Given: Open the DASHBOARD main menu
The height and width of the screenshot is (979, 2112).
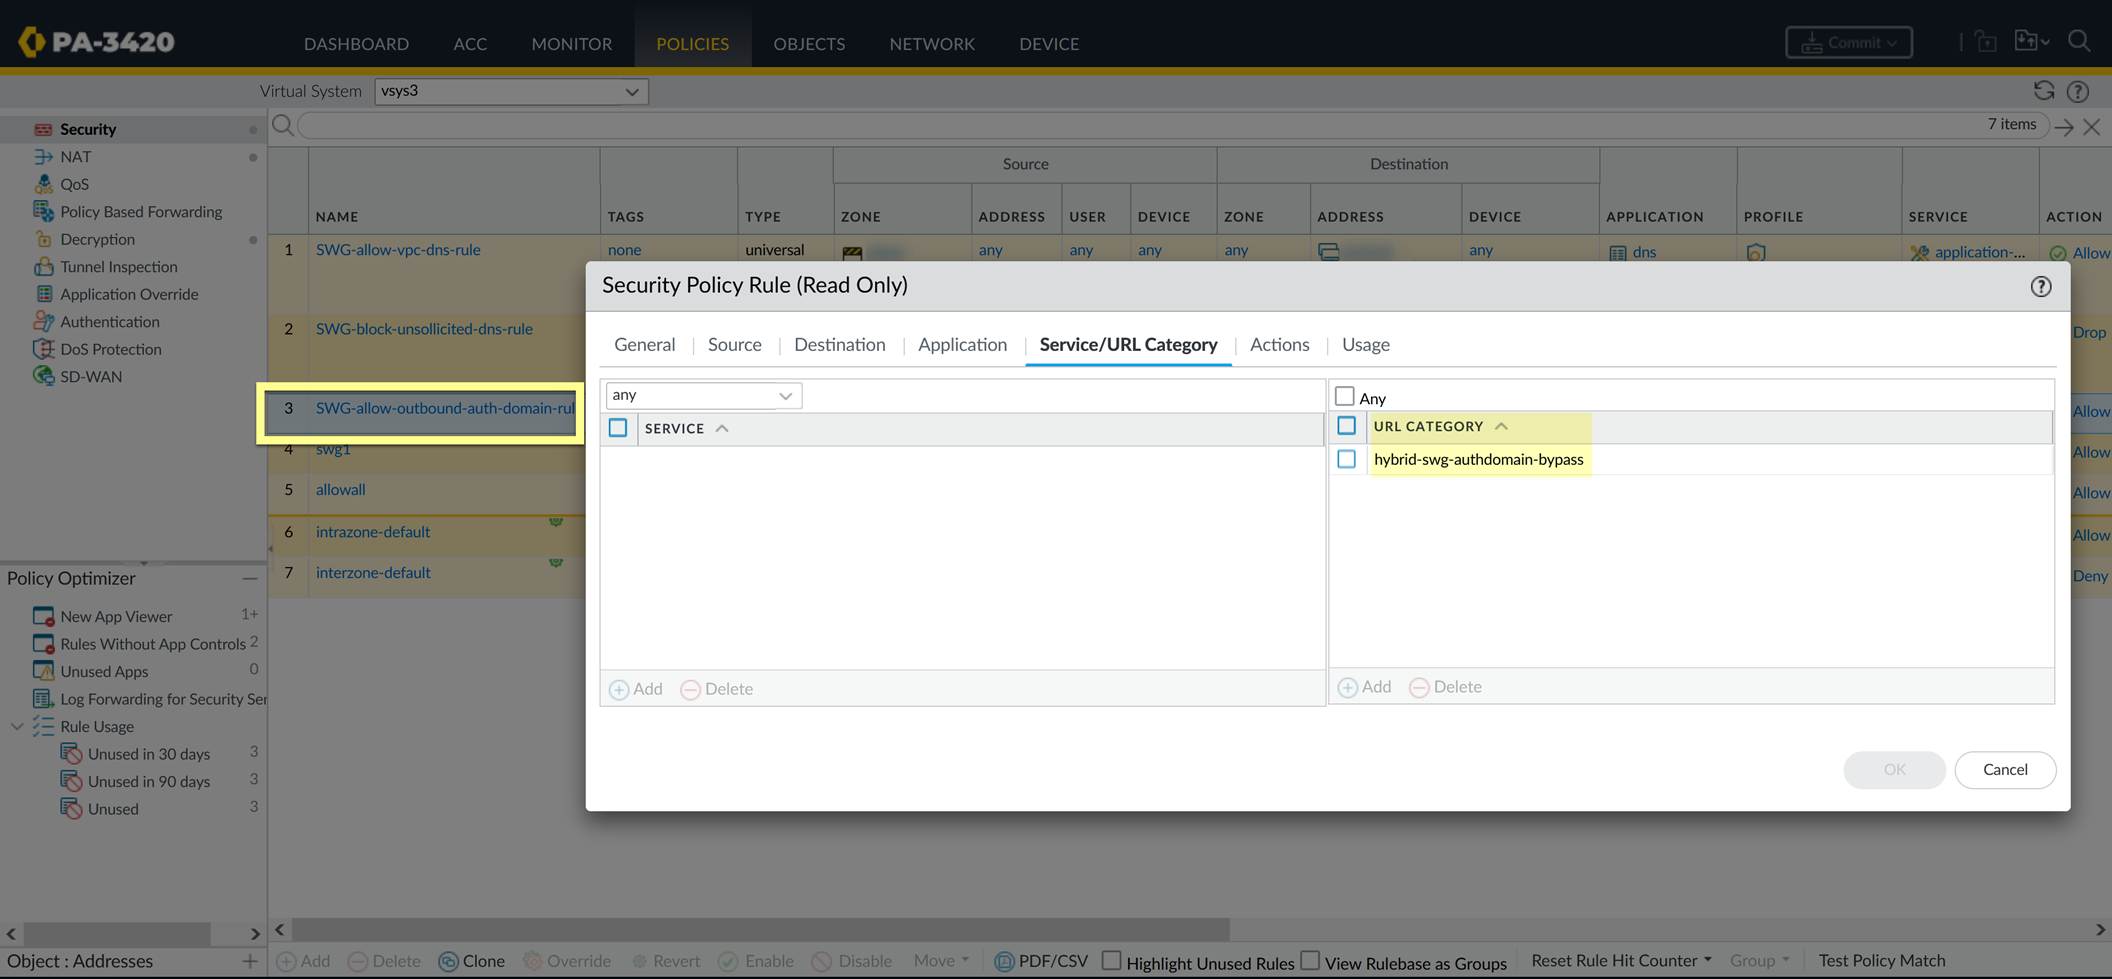Looking at the screenshot, I should [356, 44].
